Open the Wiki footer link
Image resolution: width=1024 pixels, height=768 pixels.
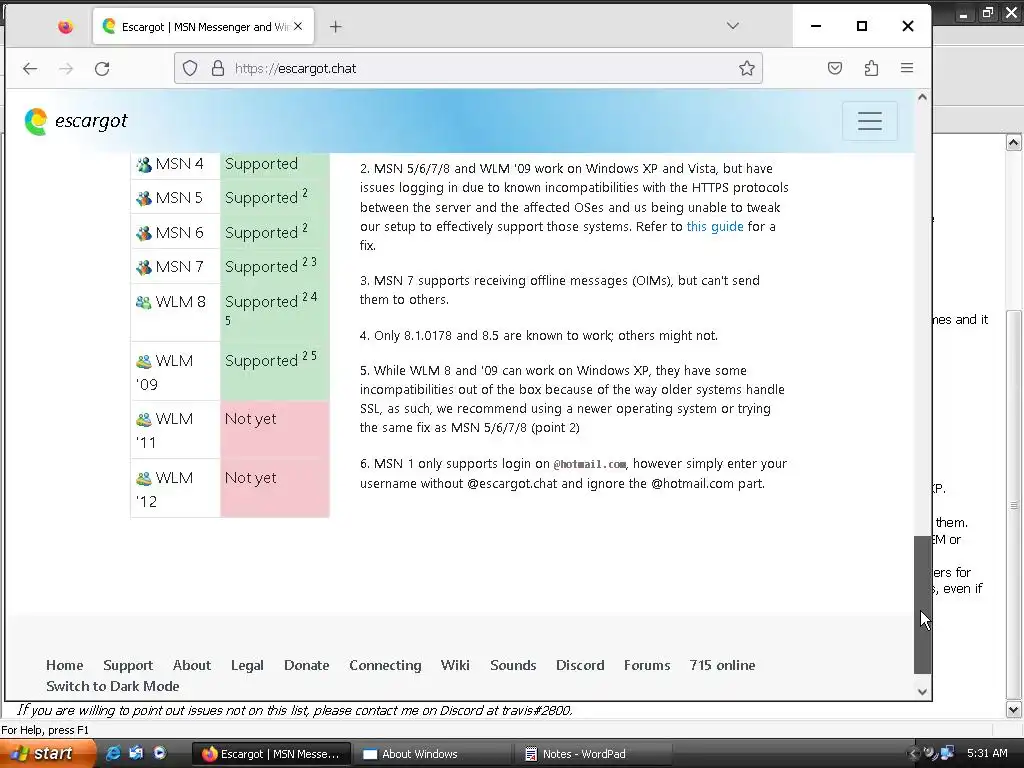pos(455,665)
